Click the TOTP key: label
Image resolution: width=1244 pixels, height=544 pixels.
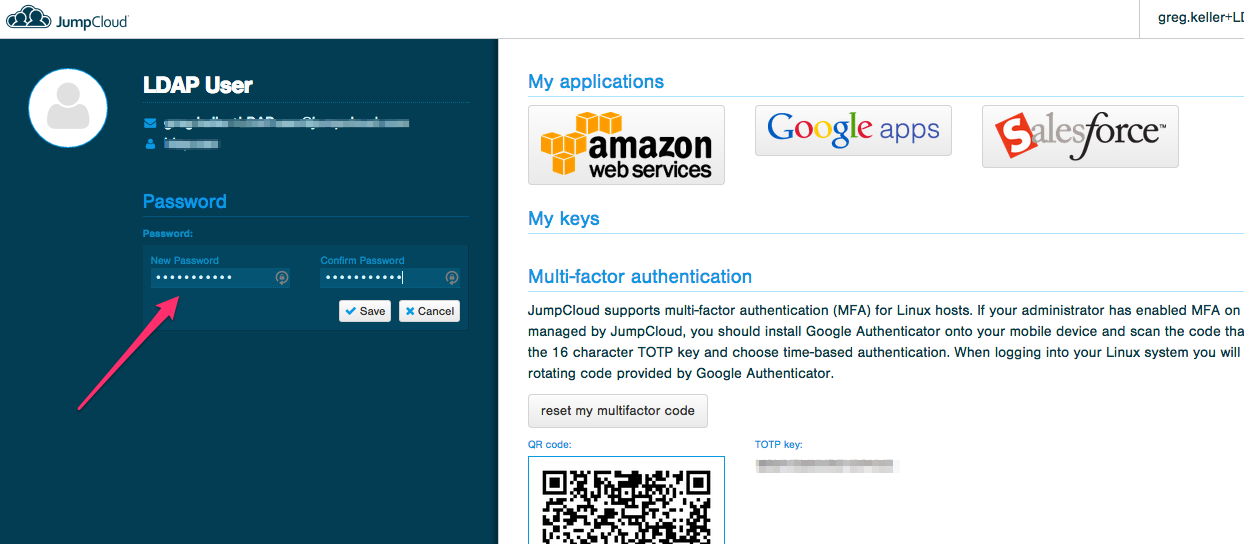point(779,444)
